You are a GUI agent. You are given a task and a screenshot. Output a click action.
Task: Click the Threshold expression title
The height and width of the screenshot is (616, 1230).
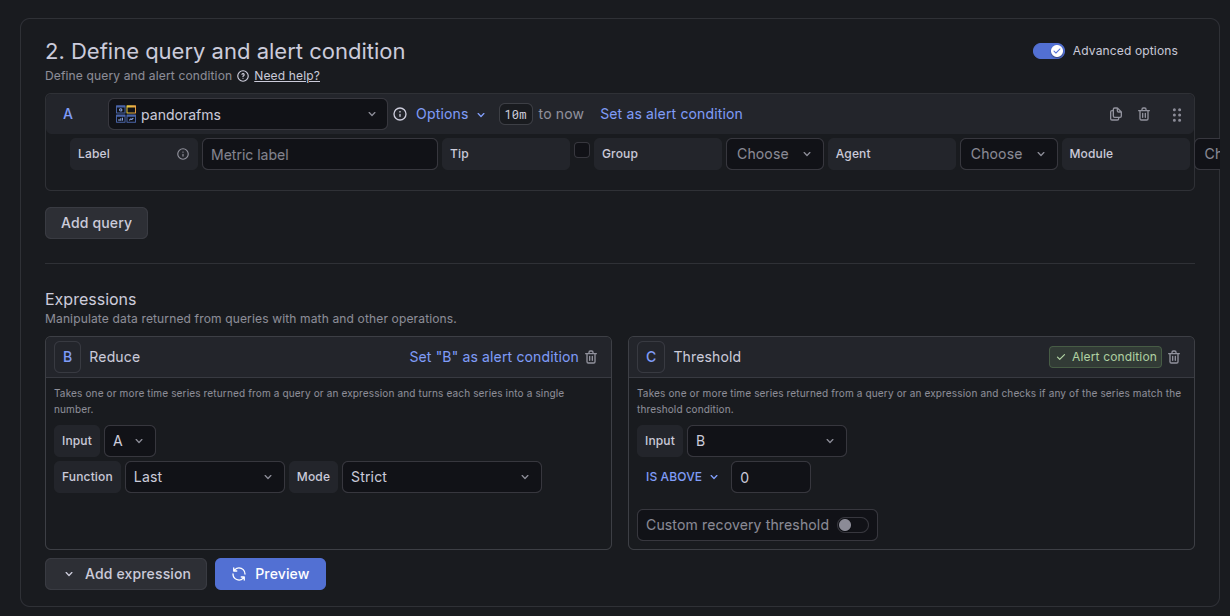(x=707, y=357)
